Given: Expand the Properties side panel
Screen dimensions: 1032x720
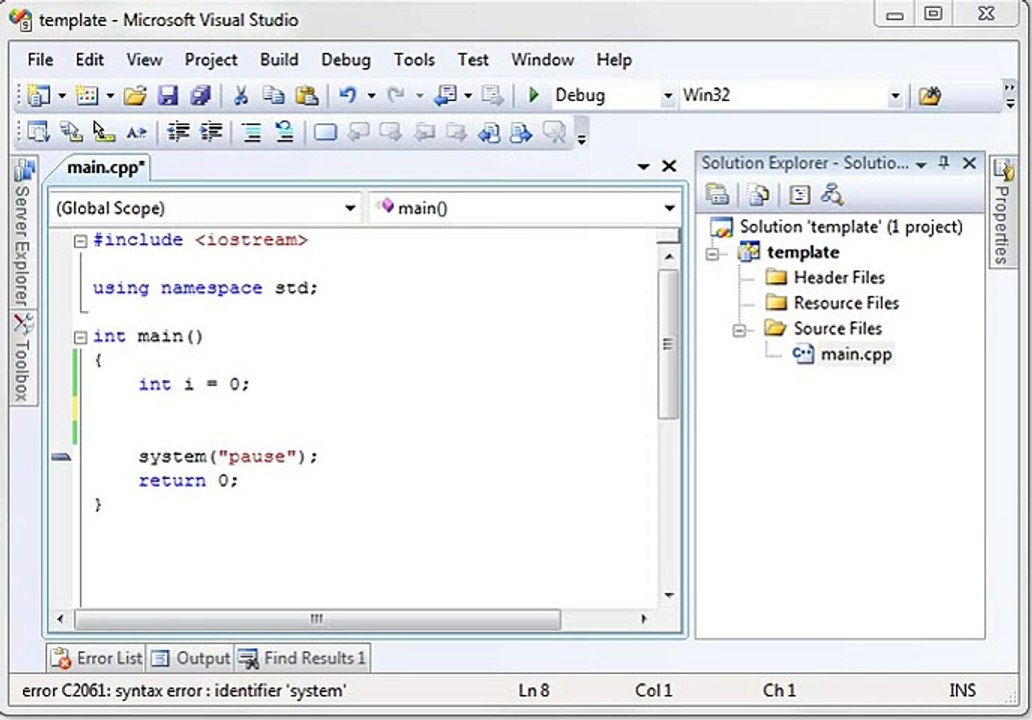Looking at the screenshot, I should (x=1002, y=212).
